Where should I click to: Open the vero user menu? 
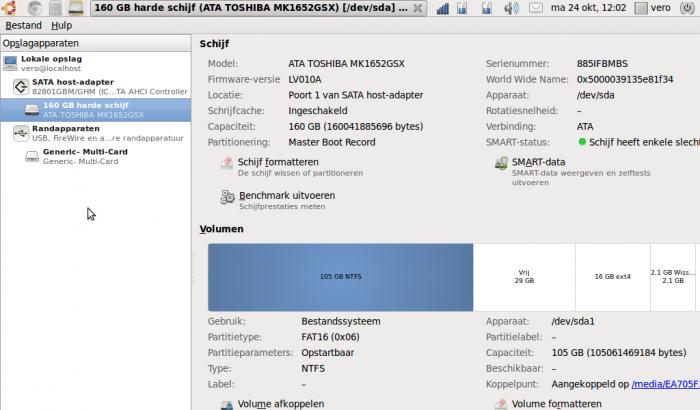[653, 8]
